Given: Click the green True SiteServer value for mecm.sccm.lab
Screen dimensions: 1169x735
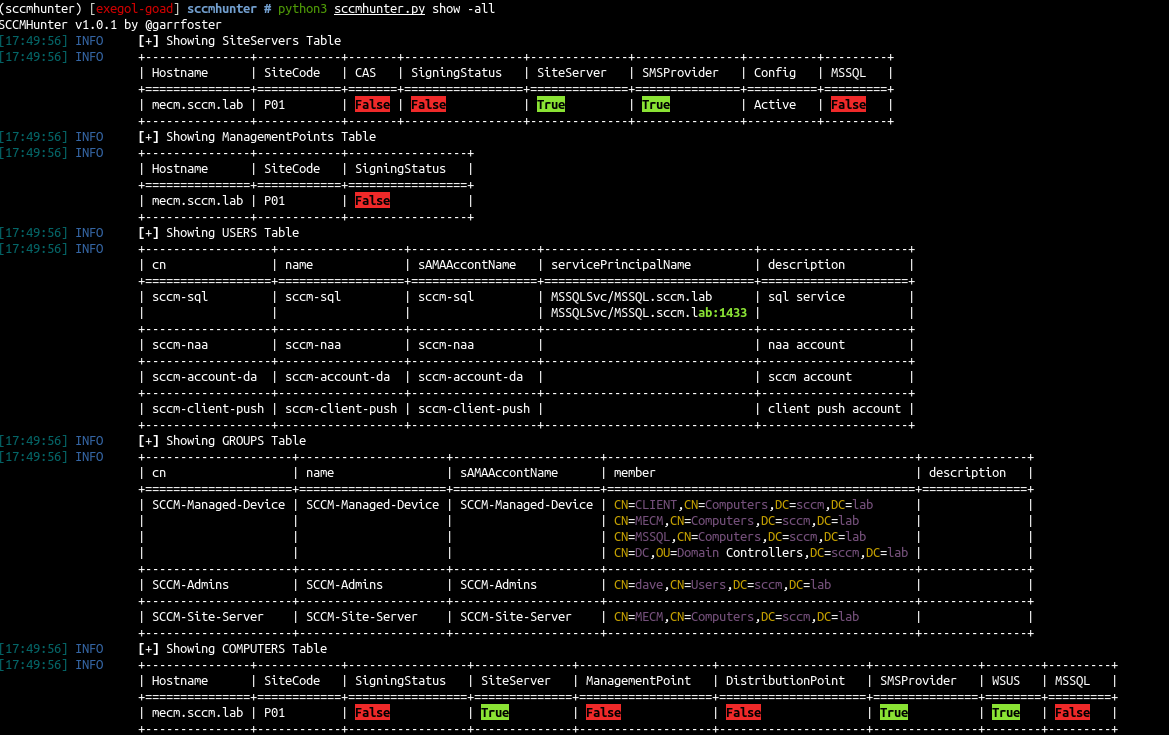Looking at the screenshot, I should click(x=551, y=104).
